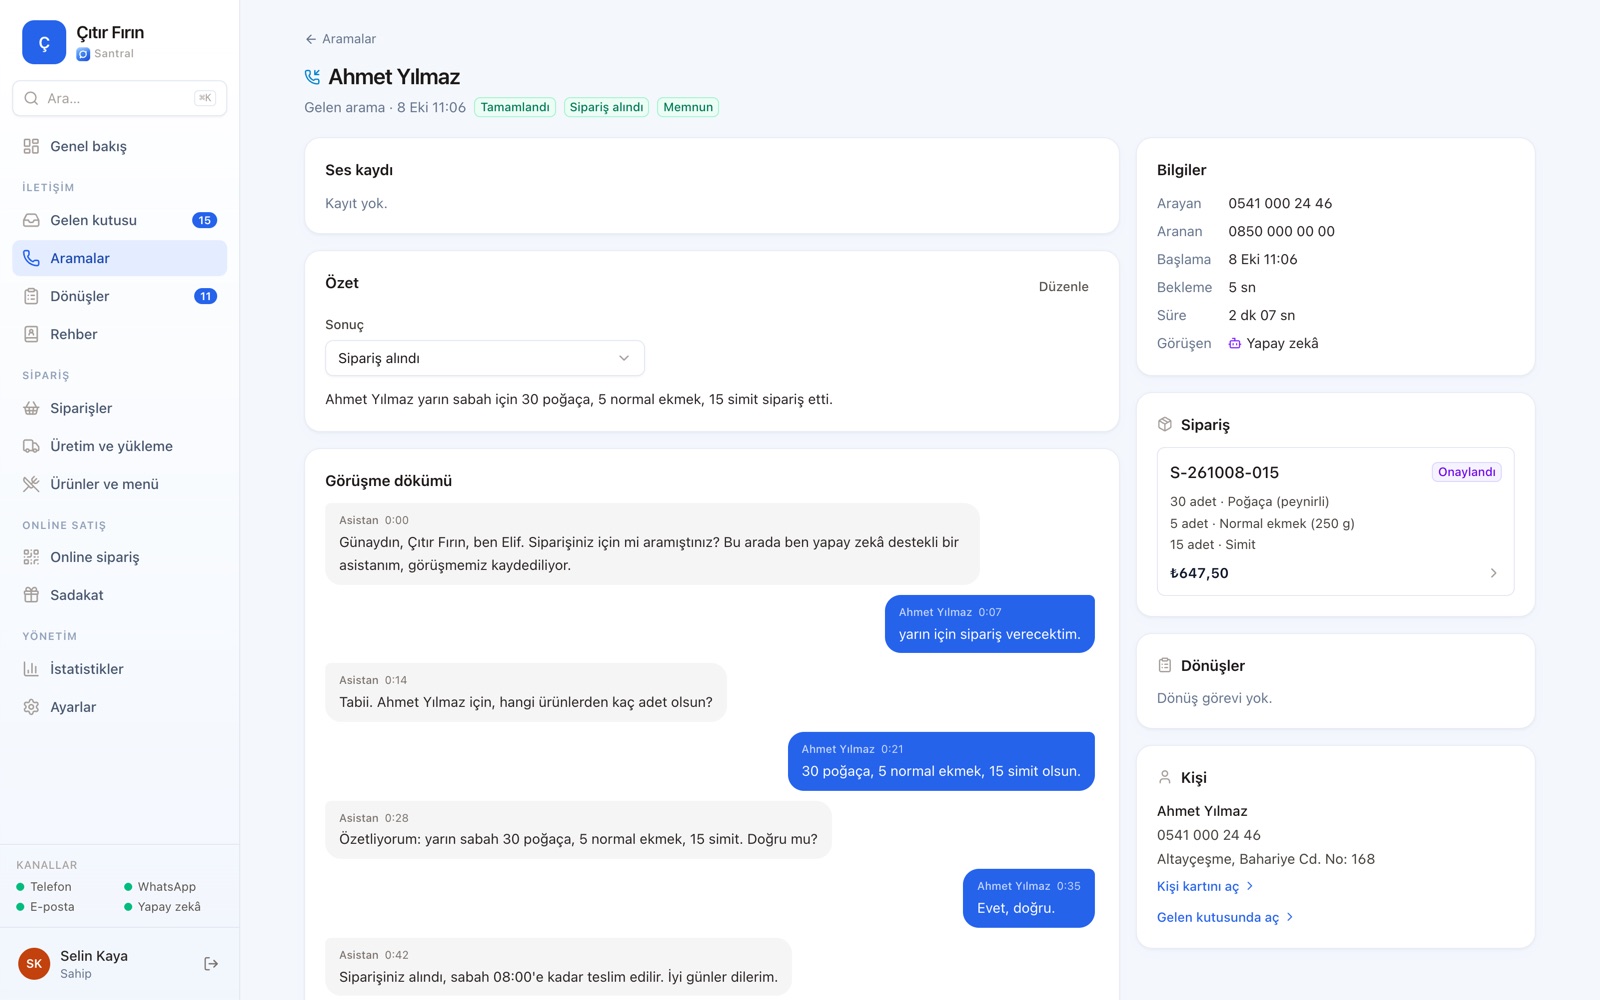This screenshot has height=1000, width=1600.
Task: Open the Sonuç dropdown showing Sipariş alındı
Action: pyautogui.click(x=485, y=358)
